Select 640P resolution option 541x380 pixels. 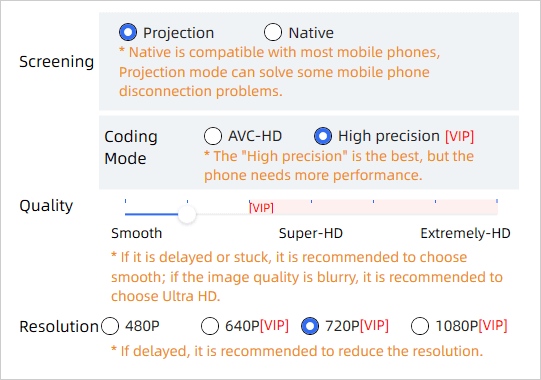(210, 326)
